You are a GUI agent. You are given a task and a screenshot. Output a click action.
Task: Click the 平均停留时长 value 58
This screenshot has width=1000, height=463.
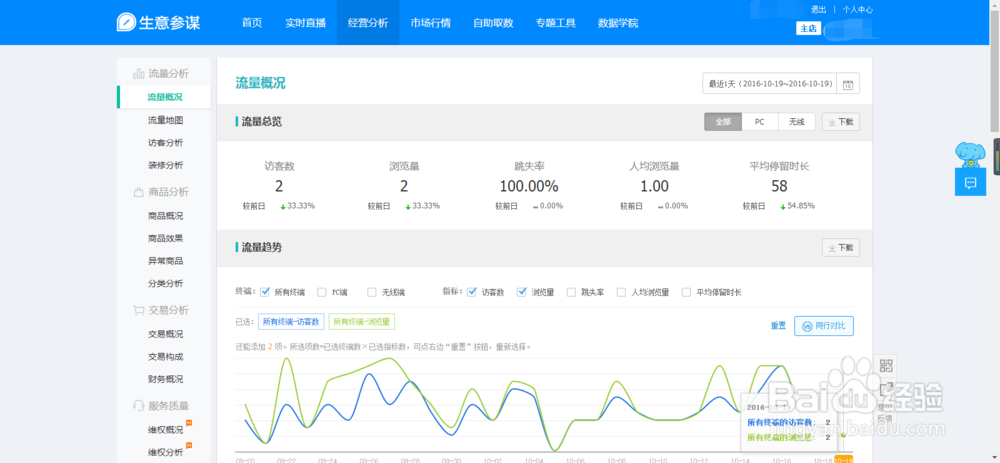779,186
